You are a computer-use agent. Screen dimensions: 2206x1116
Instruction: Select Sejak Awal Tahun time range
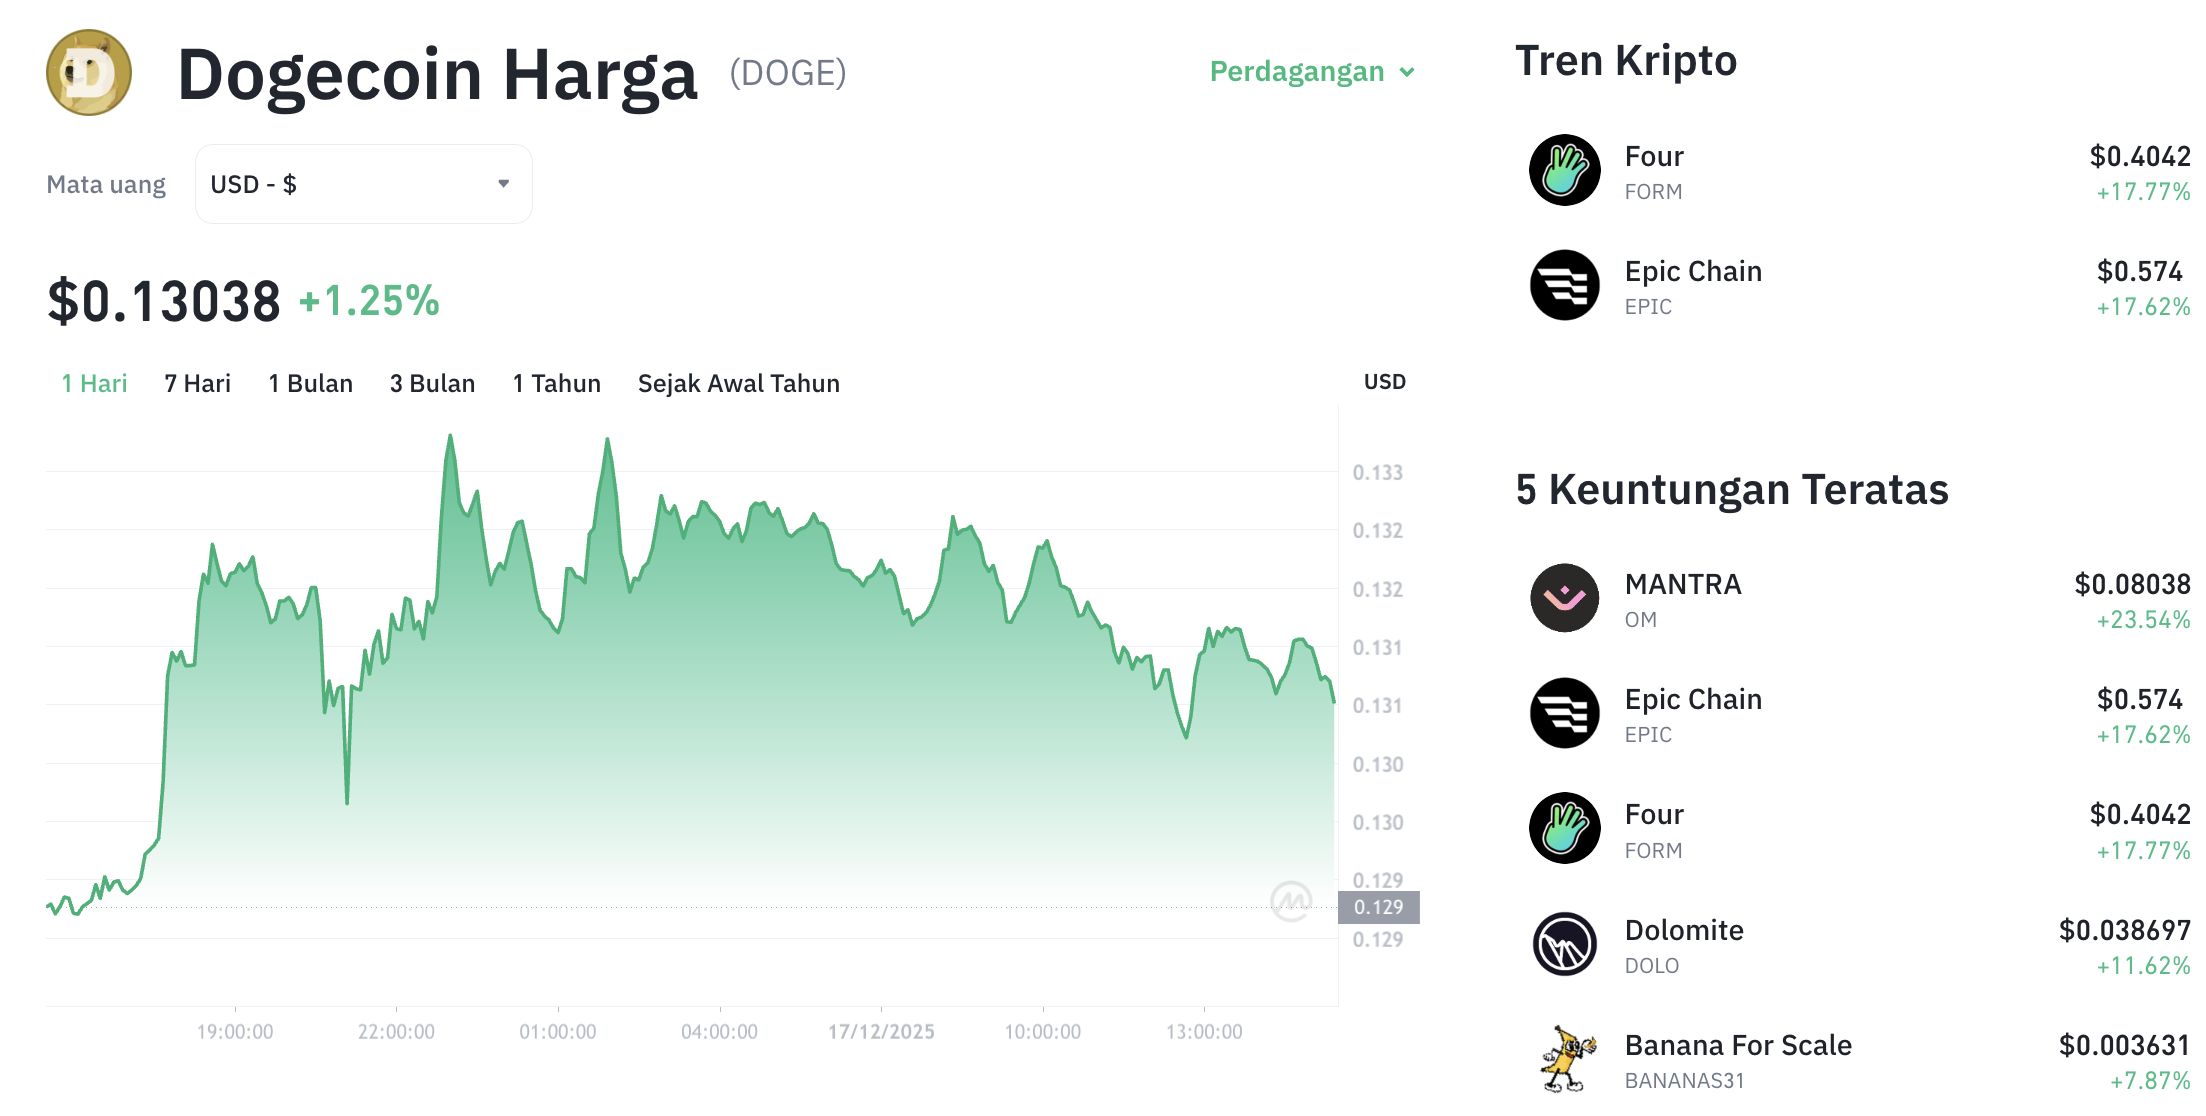738,383
